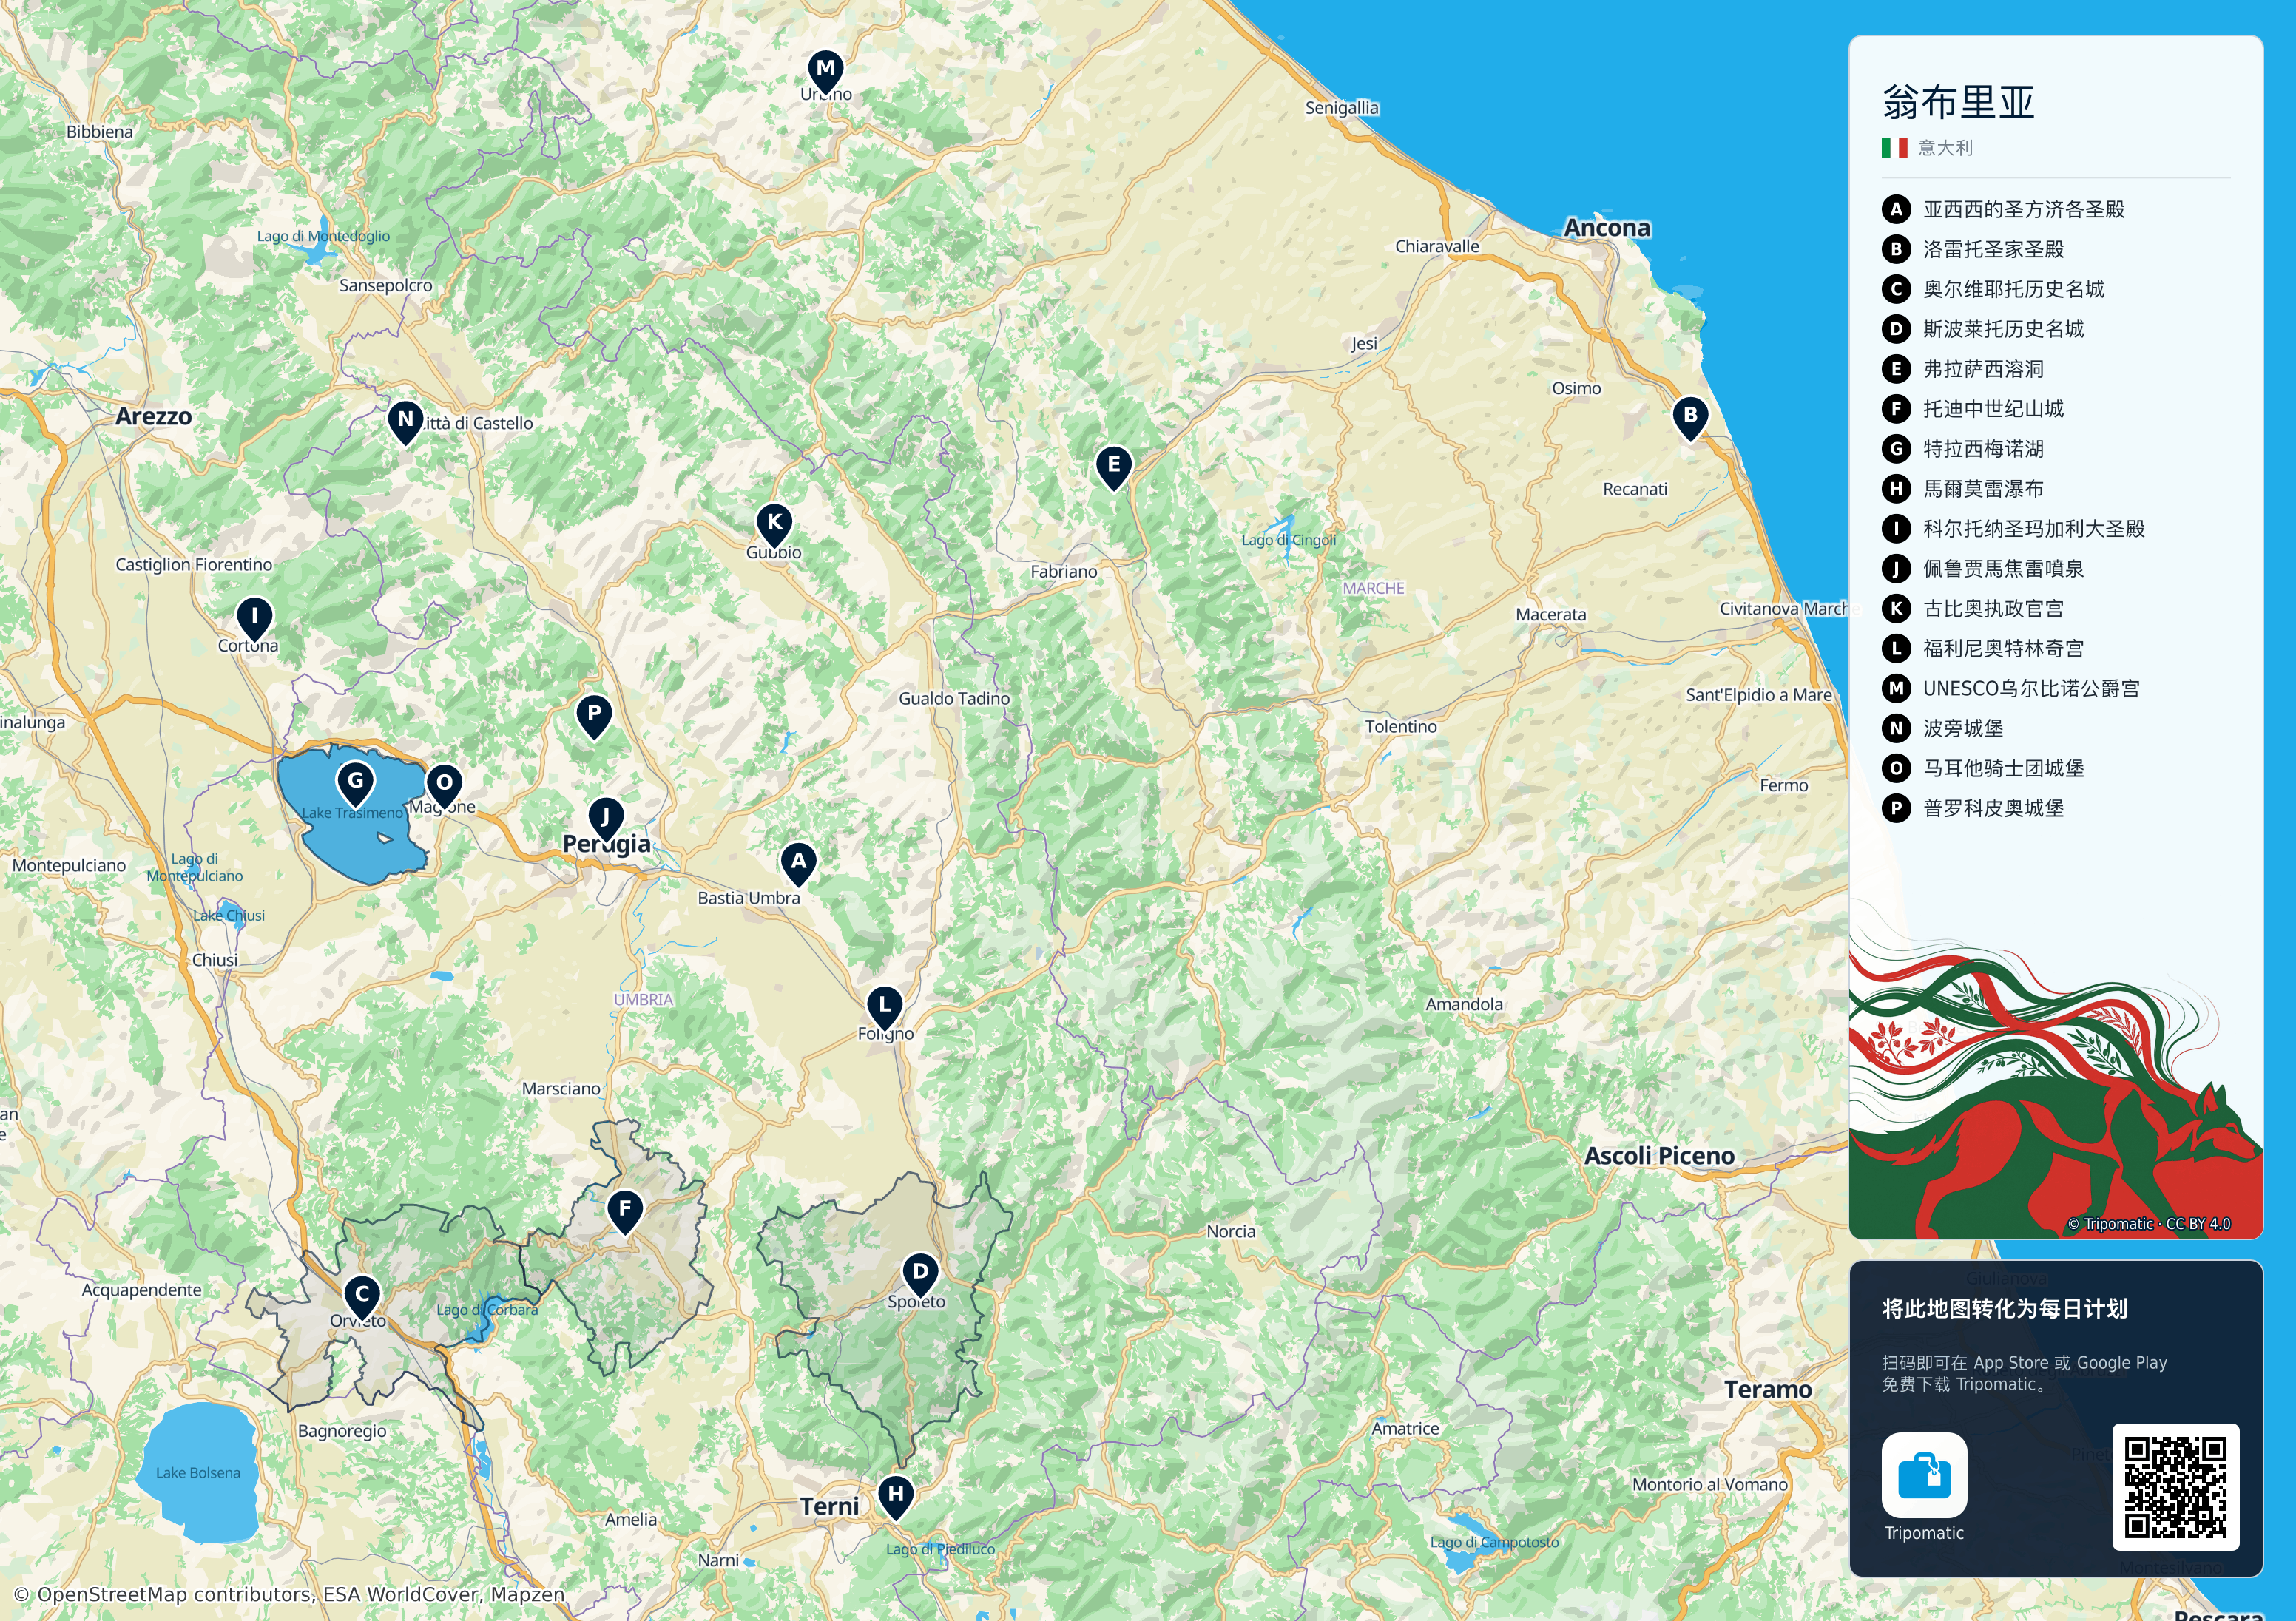The width and height of the screenshot is (2296, 1621).
Task: Select map marker N at Città di Castello
Action: tap(405, 422)
